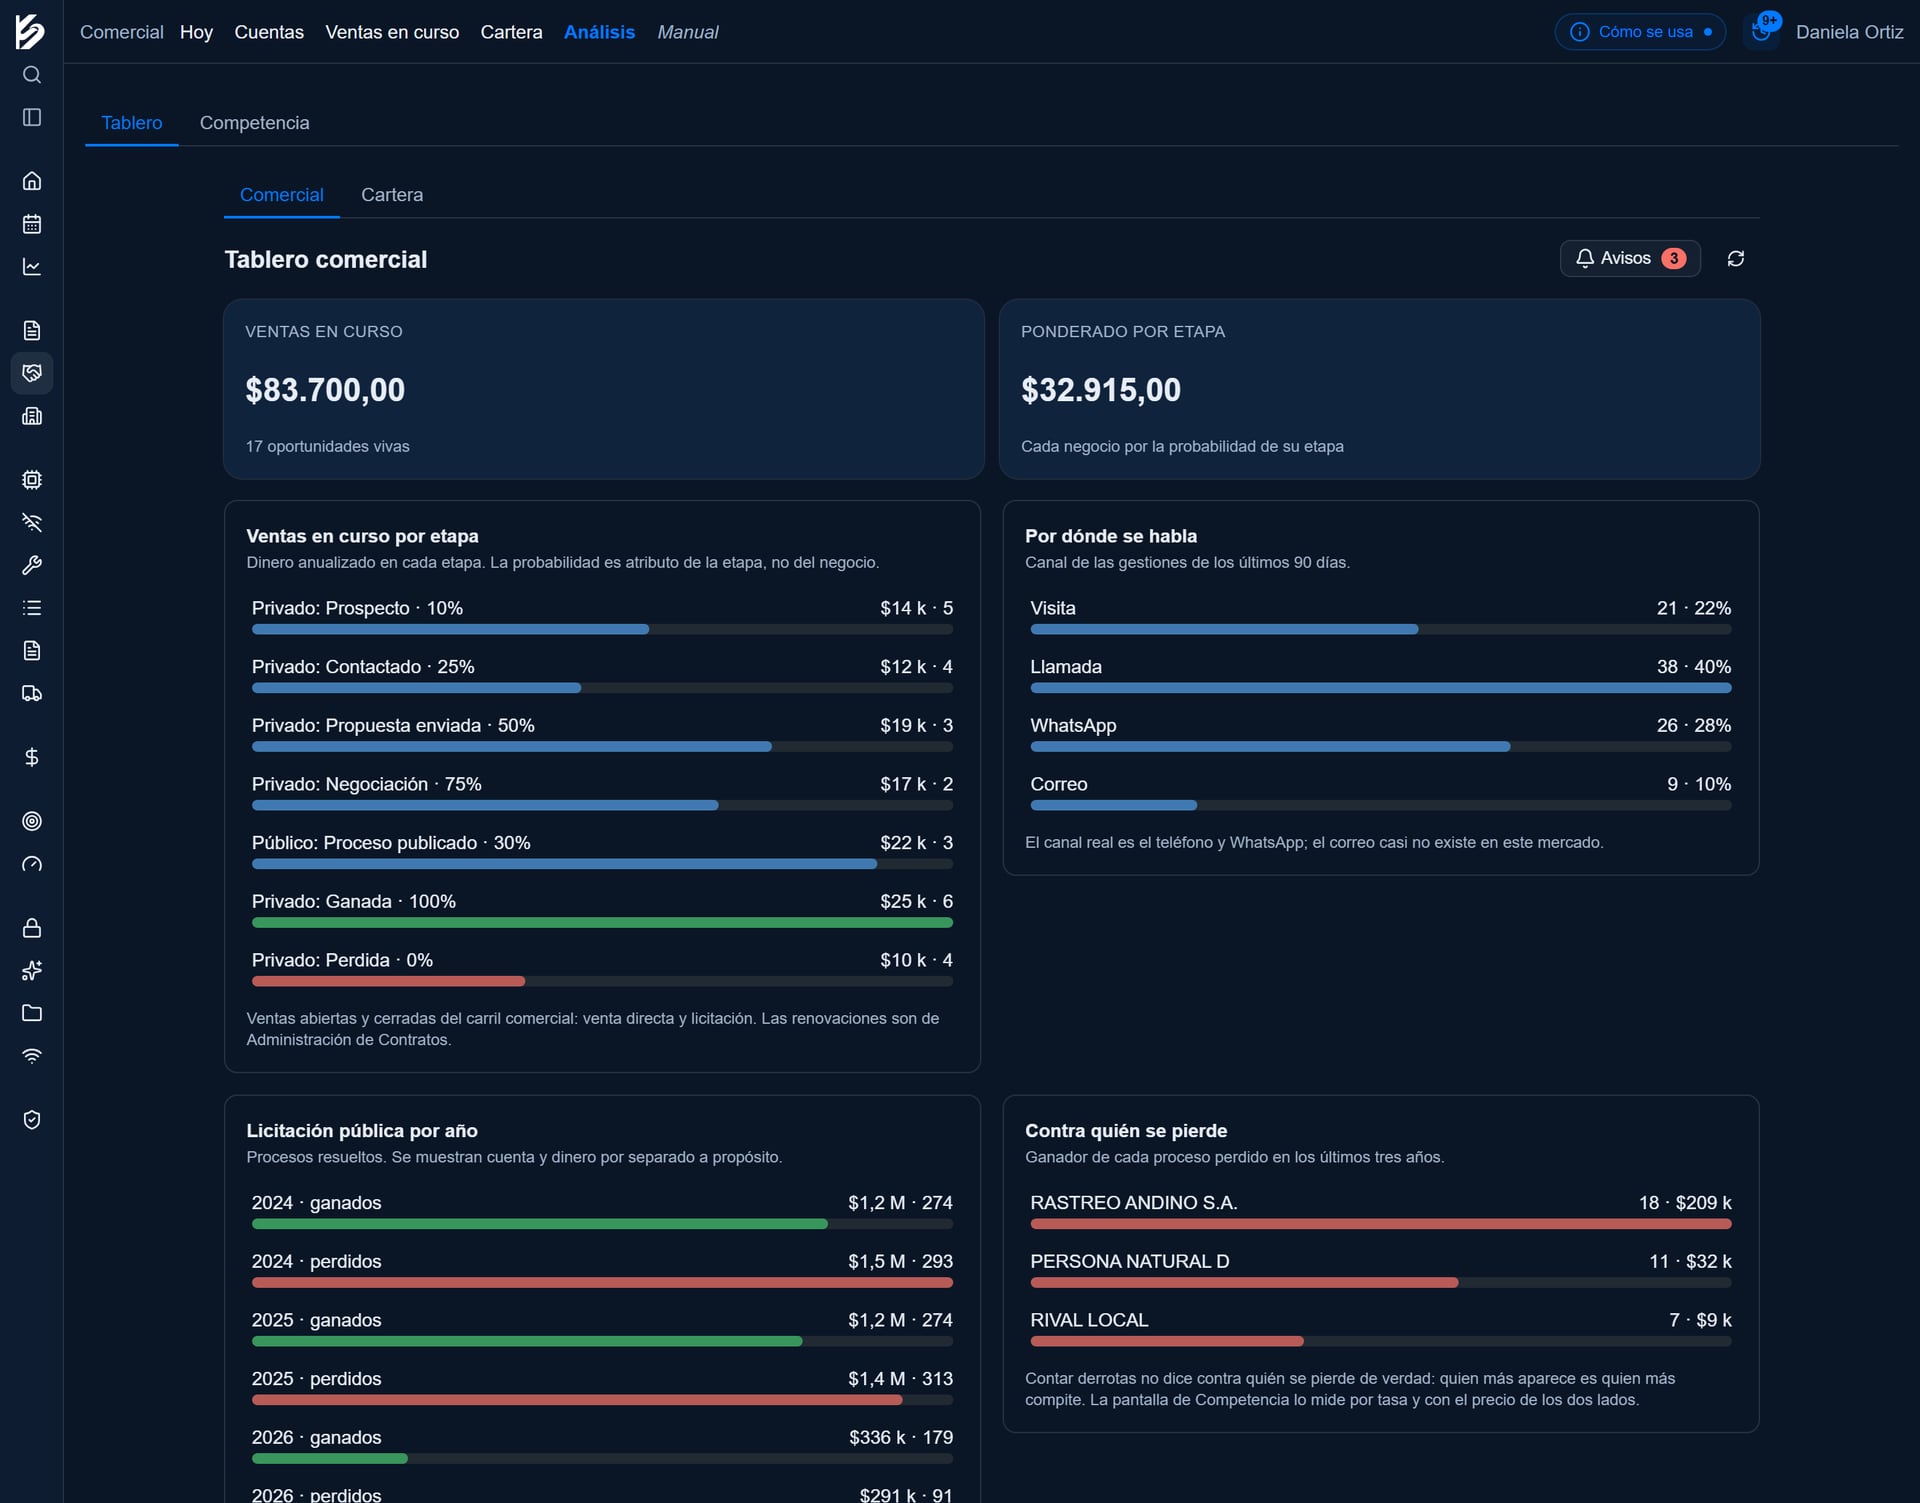Open the search icon in sidebar

click(32, 75)
